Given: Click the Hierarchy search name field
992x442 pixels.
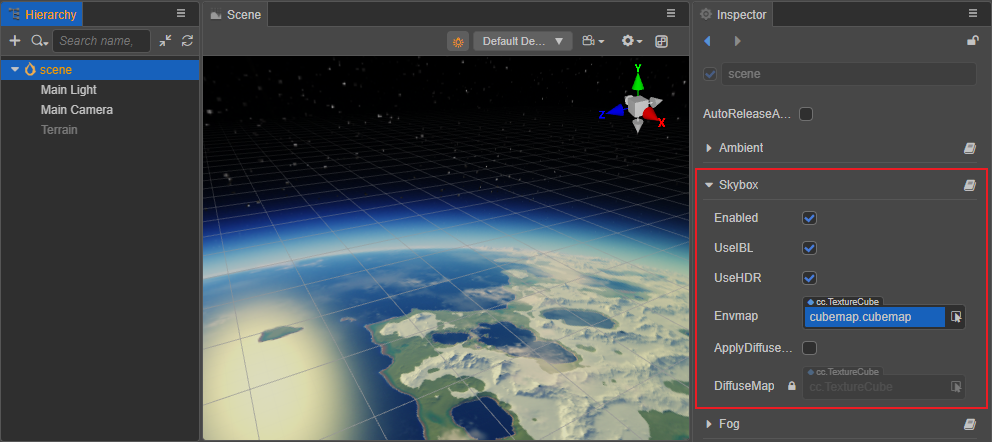Looking at the screenshot, I should tap(101, 41).
